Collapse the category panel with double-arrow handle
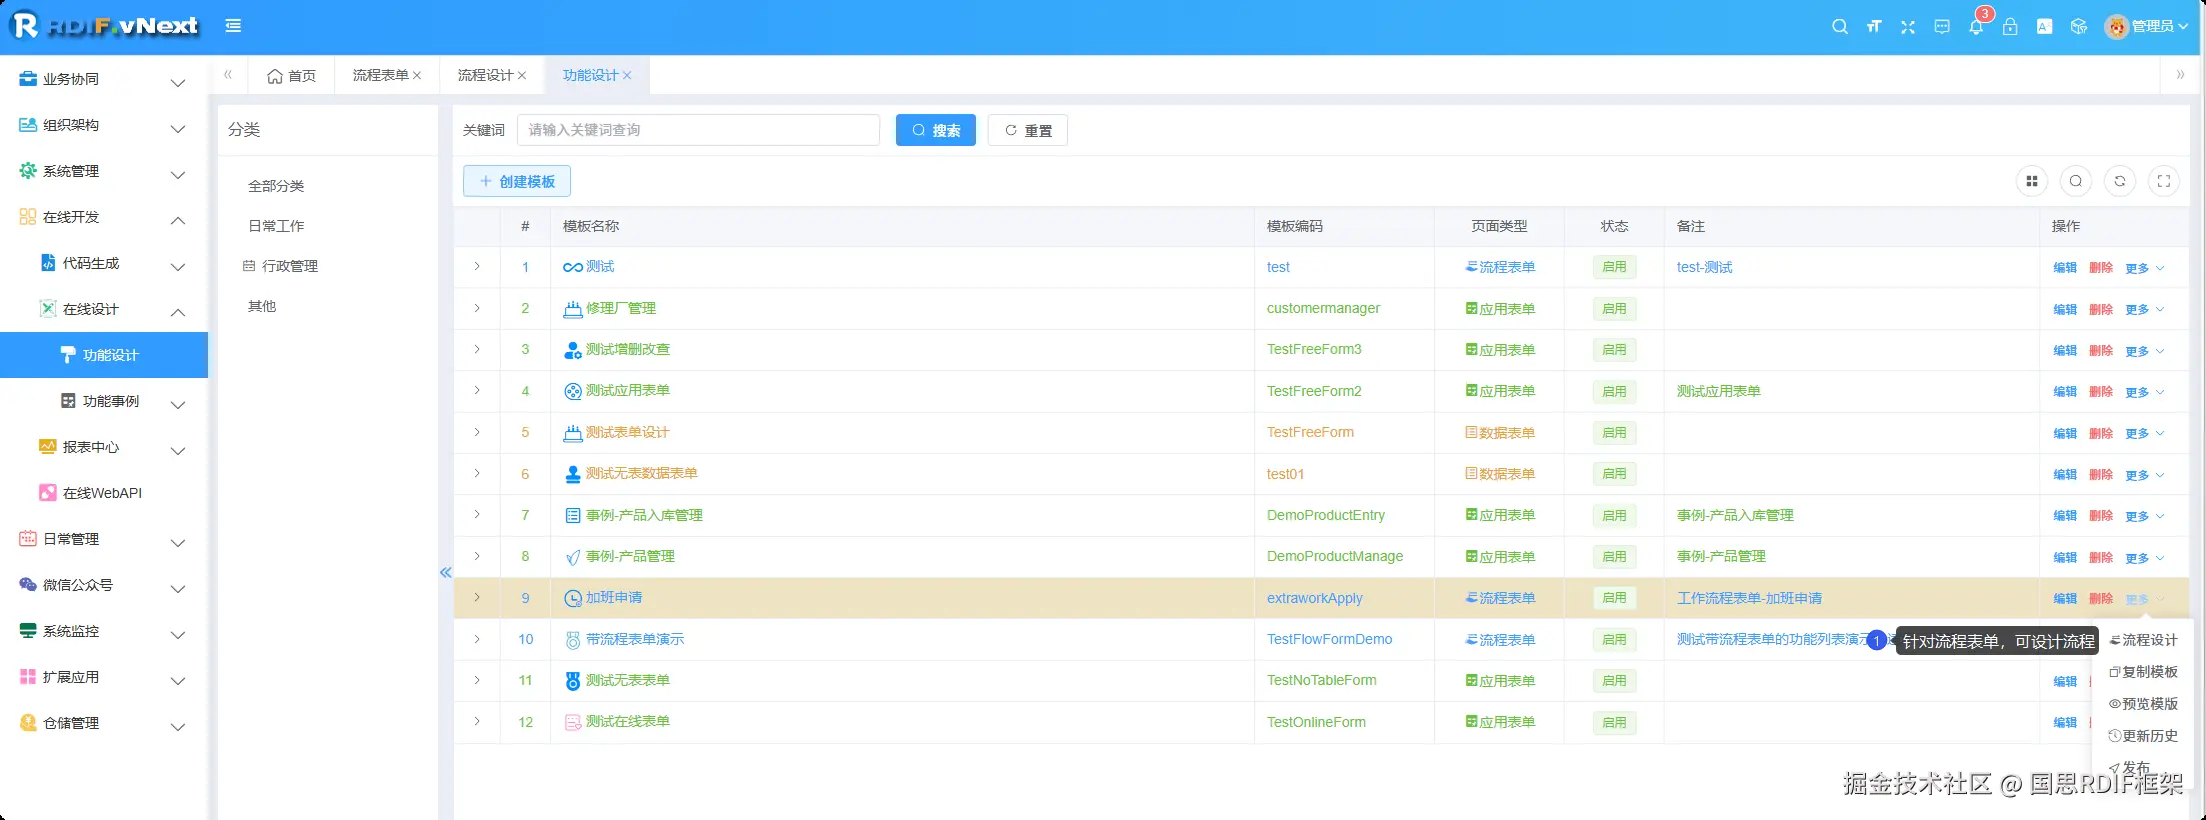Screen dimensions: 2206x820 coord(445,572)
